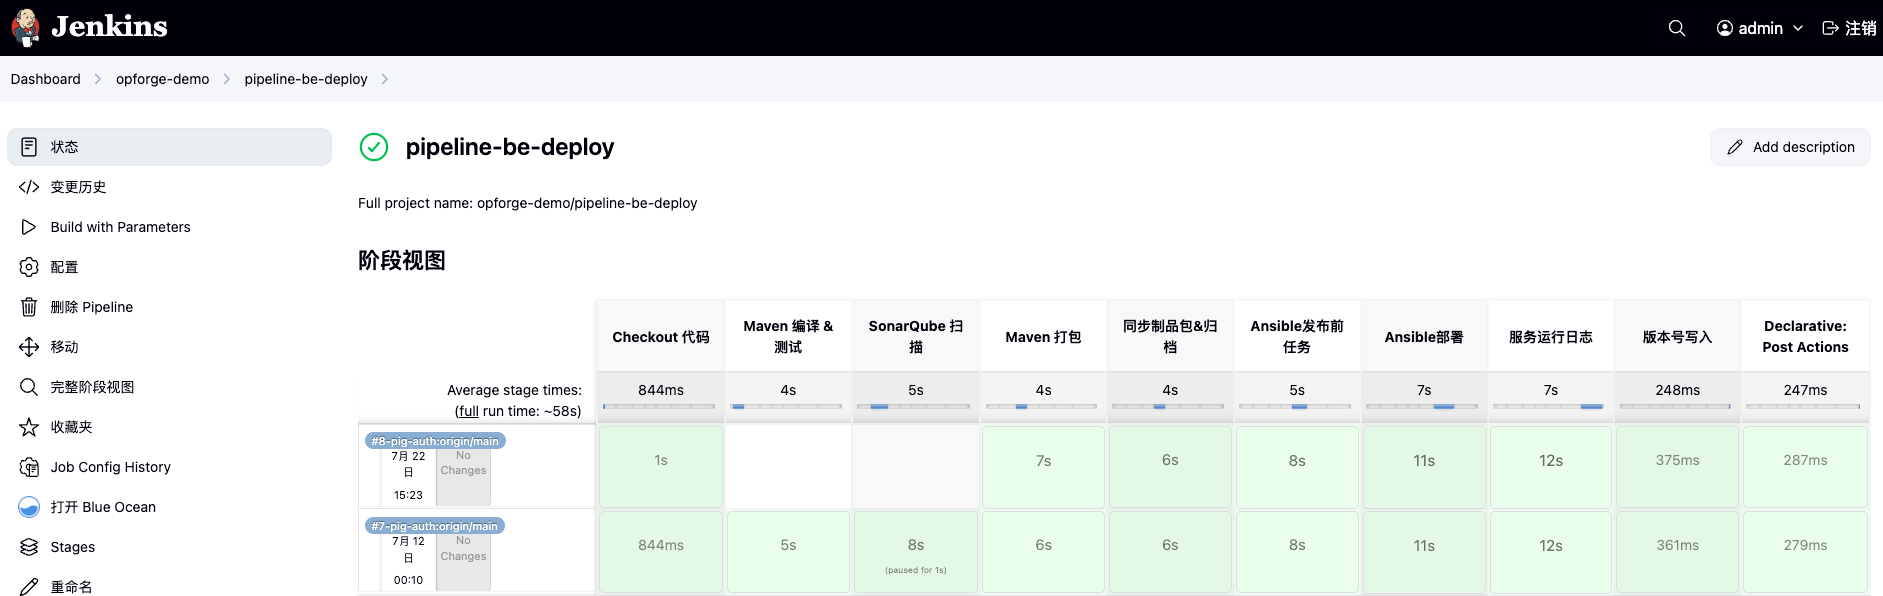Expand chevron after opforge-demo breadcrumb
1883x596 pixels.
[227, 79]
